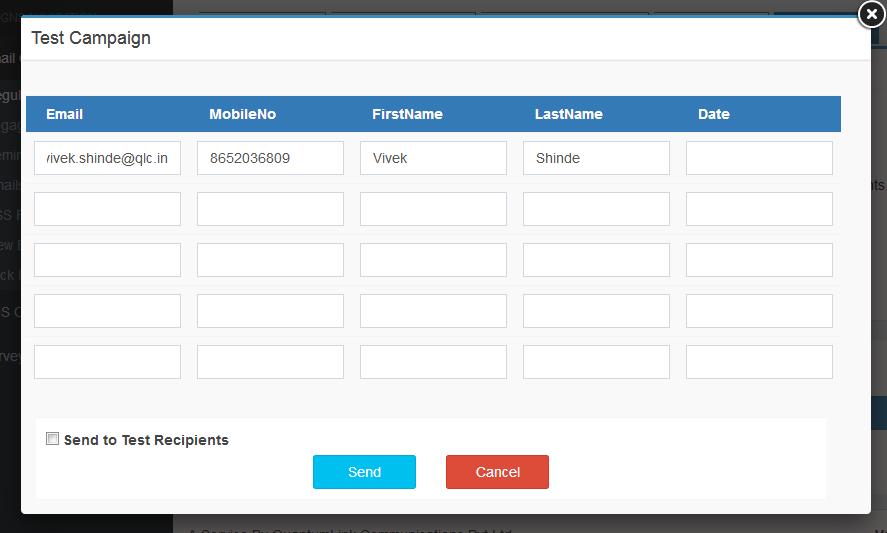
Task: Select the fourth row Email field
Action: click(107, 311)
